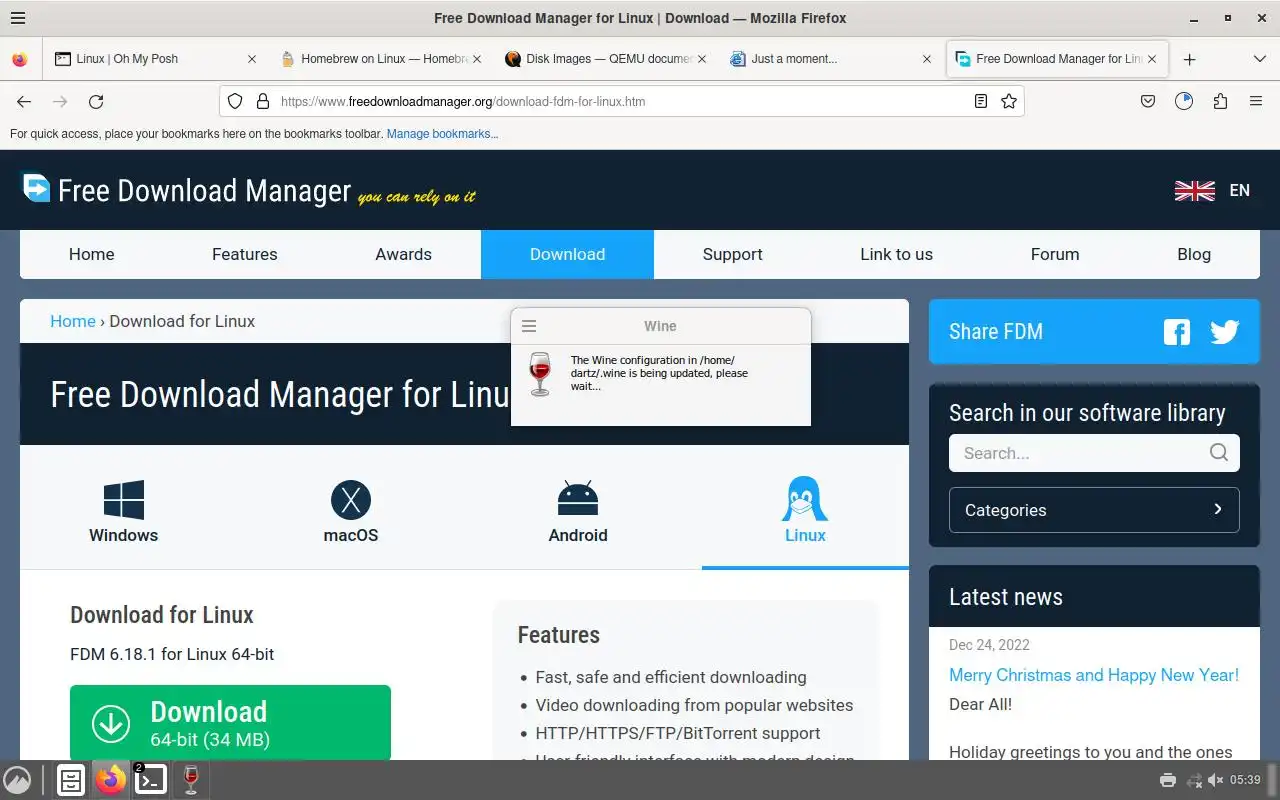Close the Free Download Manager tab
This screenshot has width=1280, height=800.
click(1152, 59)
